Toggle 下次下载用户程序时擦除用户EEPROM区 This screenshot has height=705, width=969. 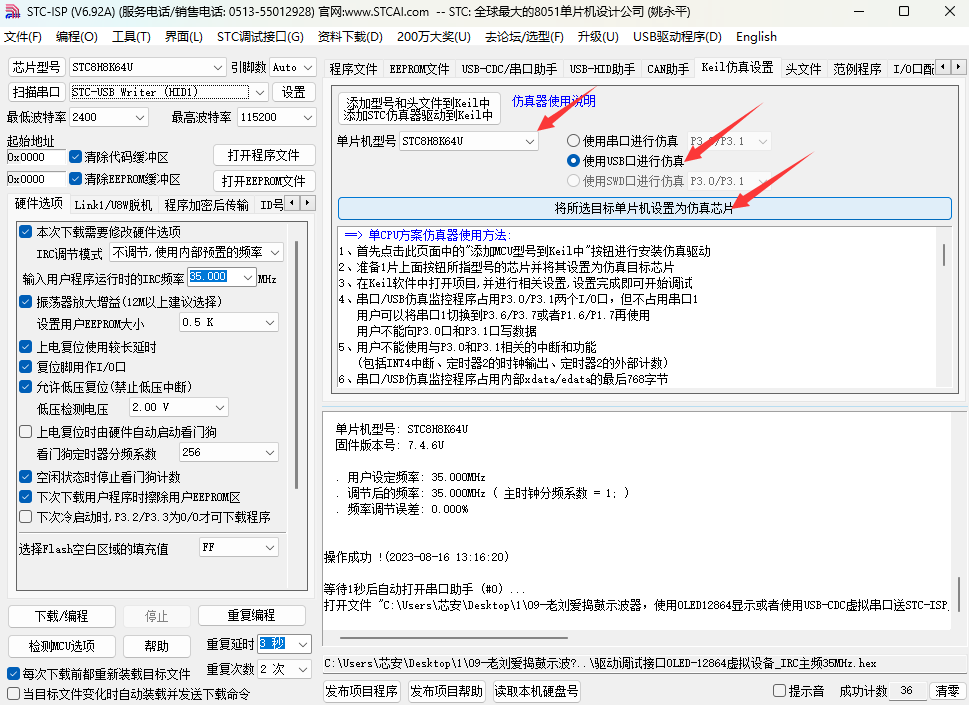[25, 496]
